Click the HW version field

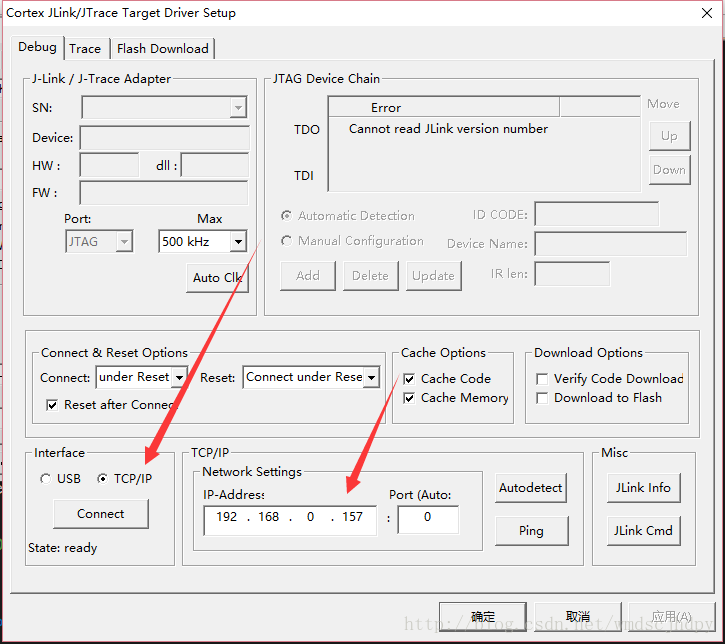click(x=109, y=165)
